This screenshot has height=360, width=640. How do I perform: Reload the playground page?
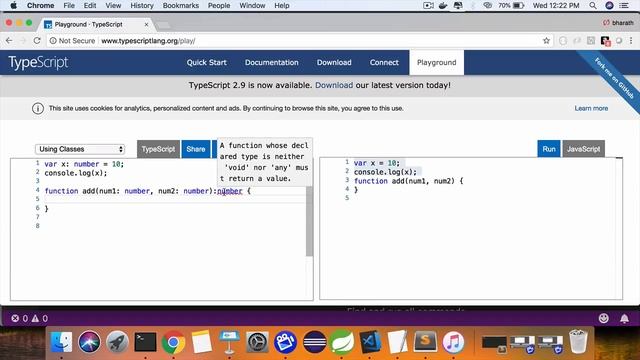pyautogui.click(x=37, y=40)
